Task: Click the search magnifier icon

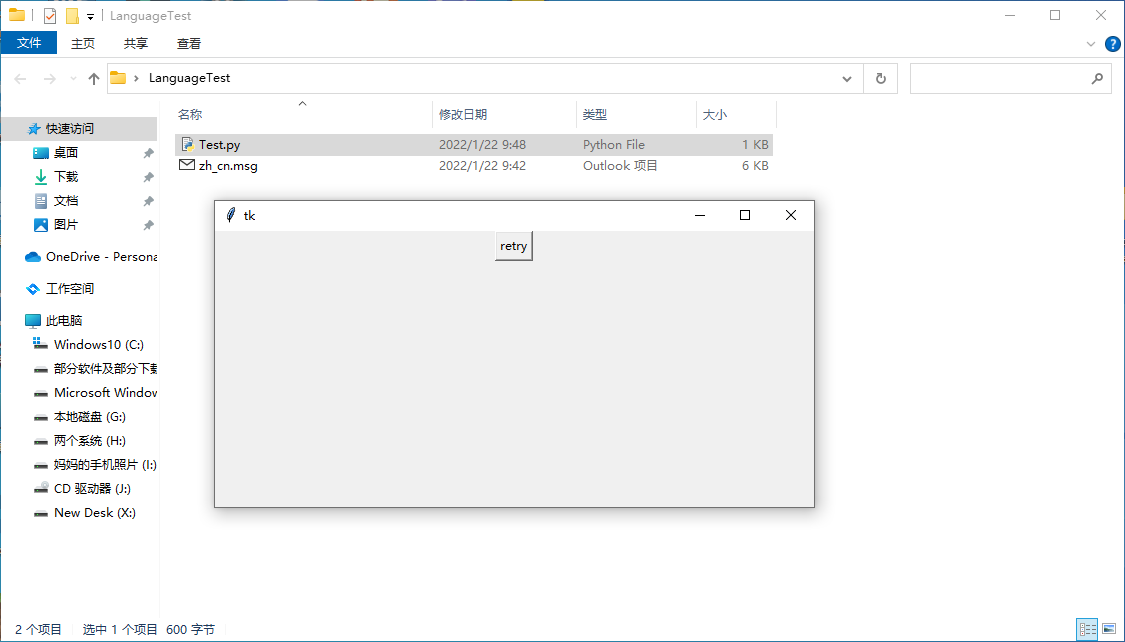Action: [1096, 78]
